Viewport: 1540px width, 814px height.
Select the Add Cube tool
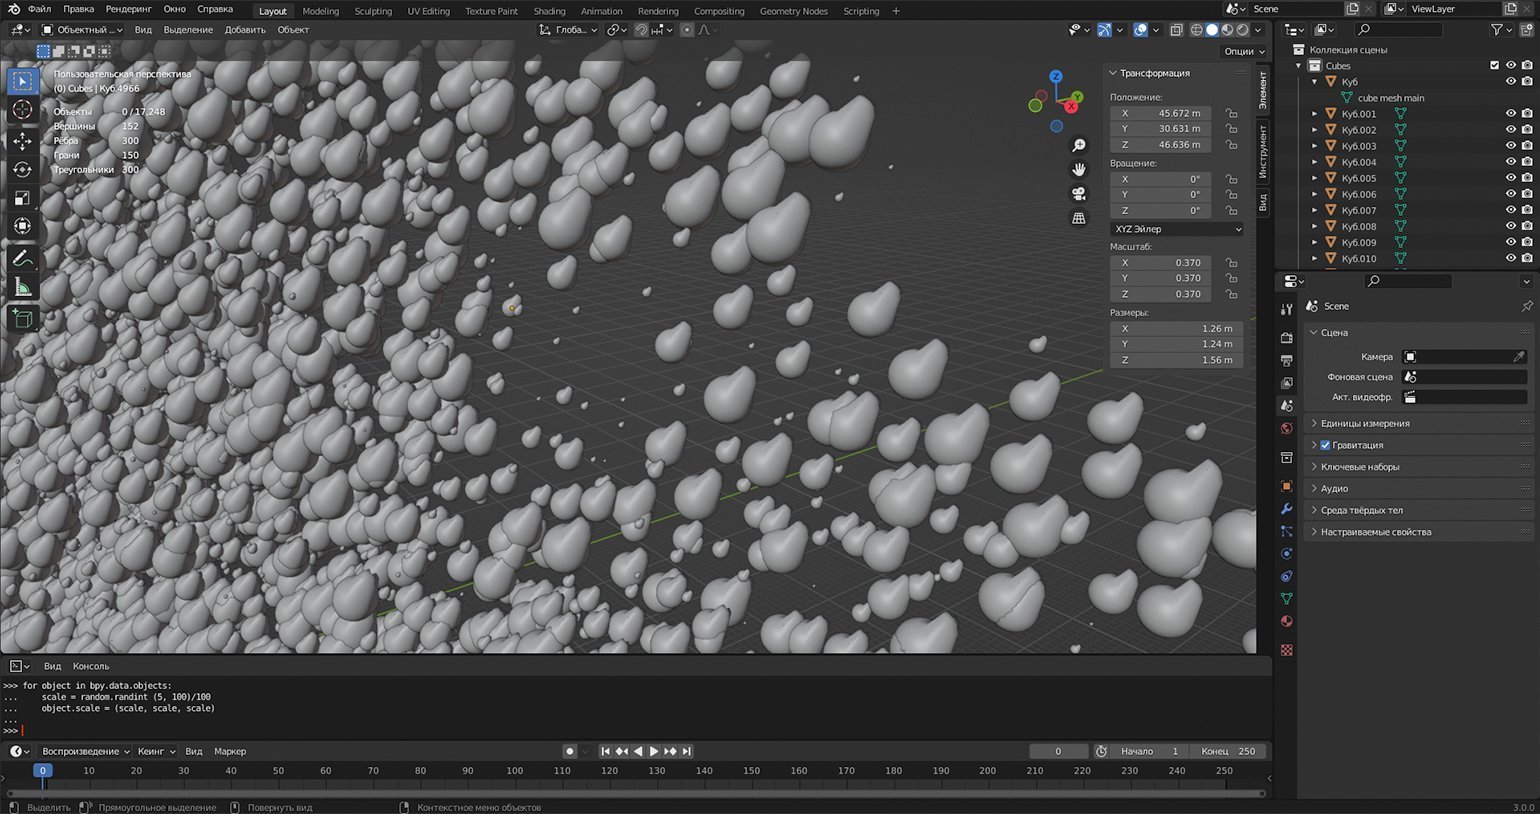(22, 320)
